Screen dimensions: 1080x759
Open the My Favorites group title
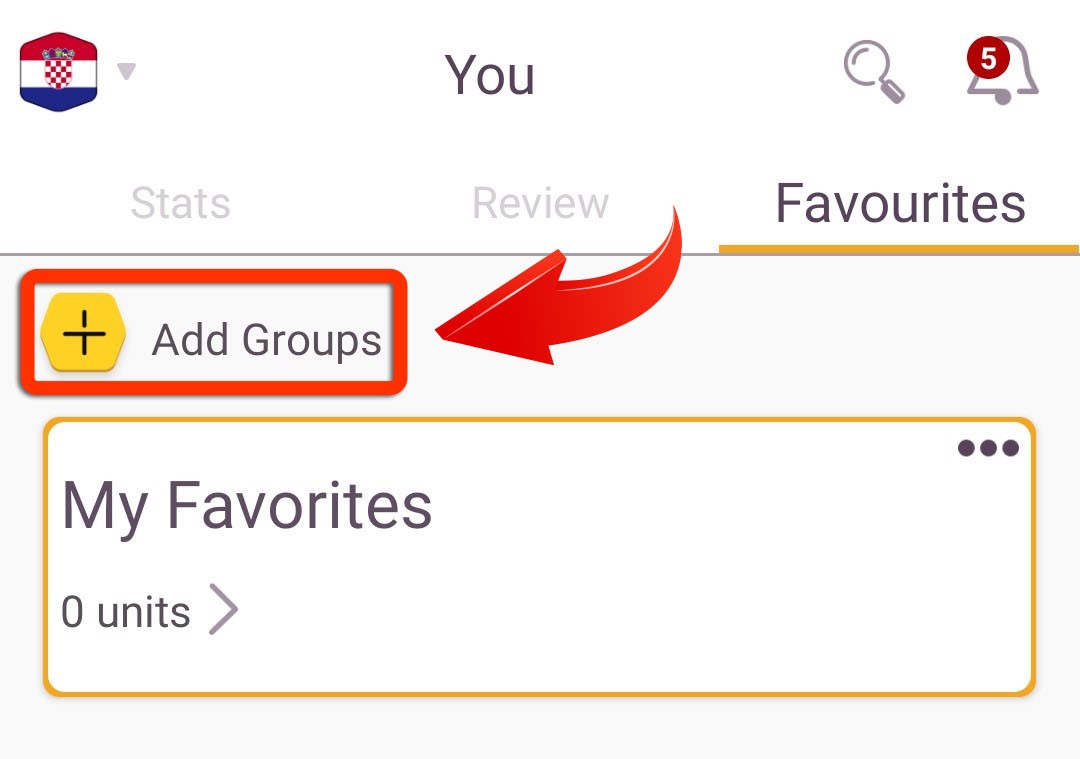tap(247, 506)
